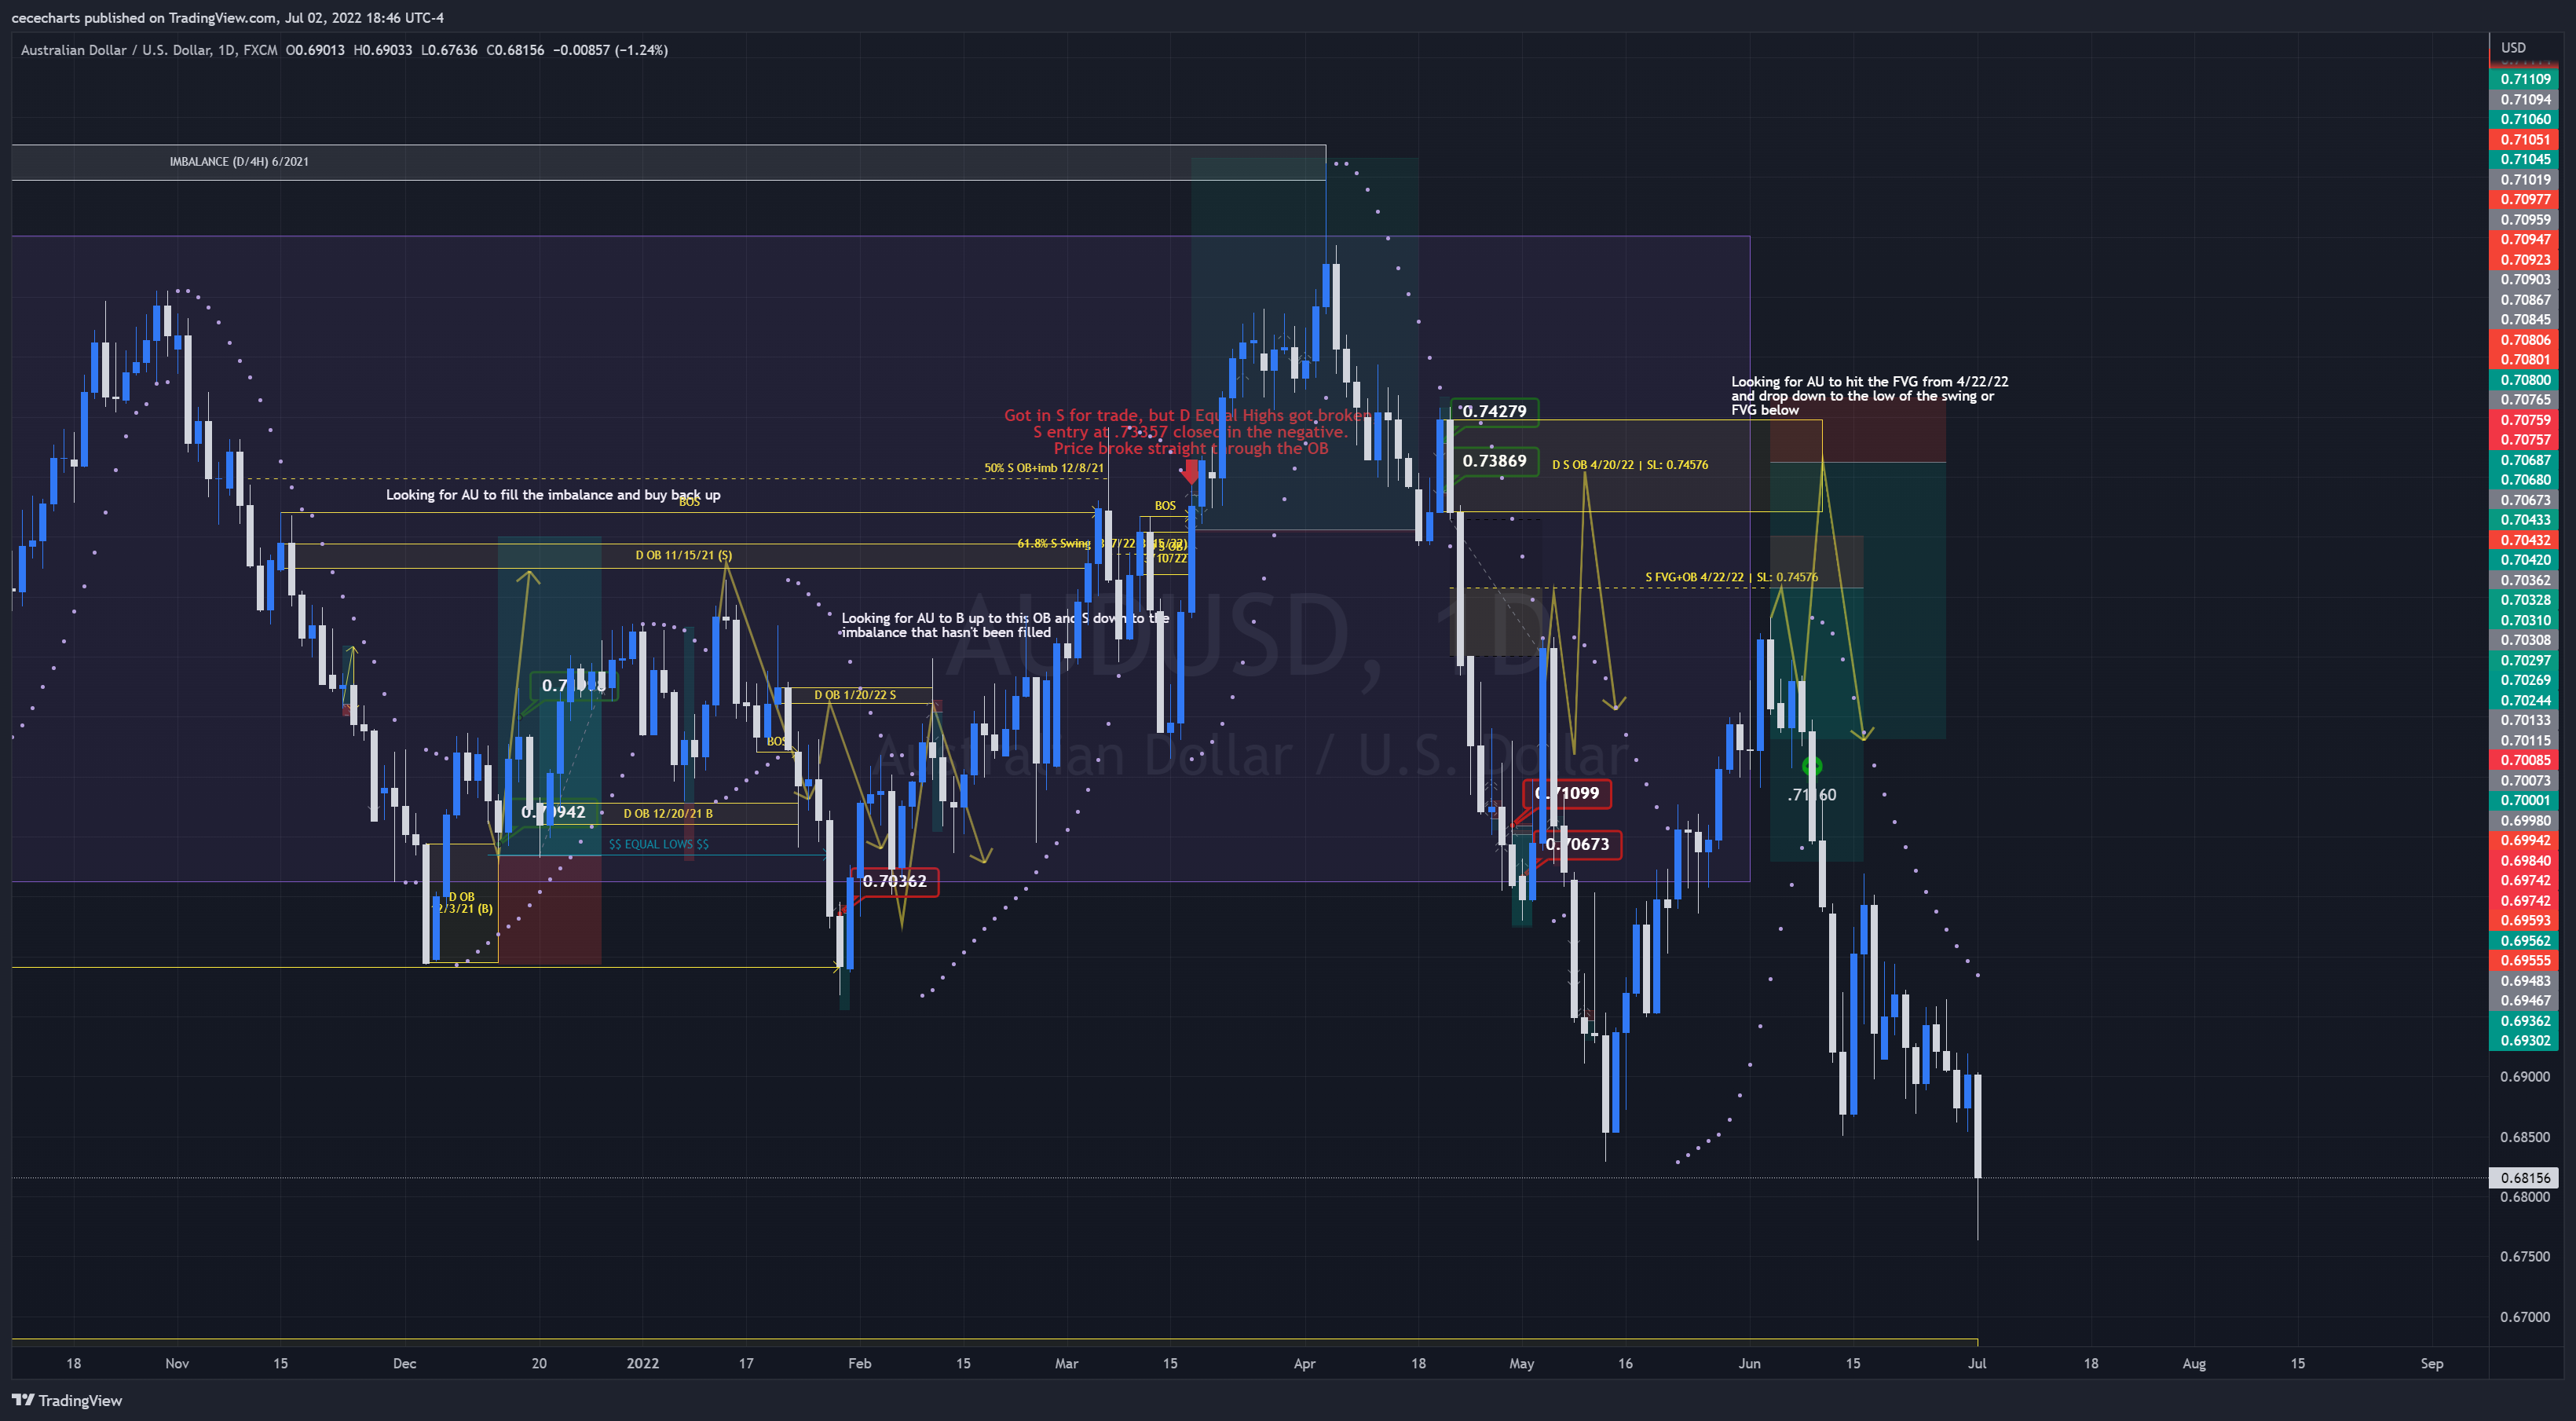Click the red 0.70085 price axis label
The height and width of the screenshot is (1421, 2576).
[2524, 760]
